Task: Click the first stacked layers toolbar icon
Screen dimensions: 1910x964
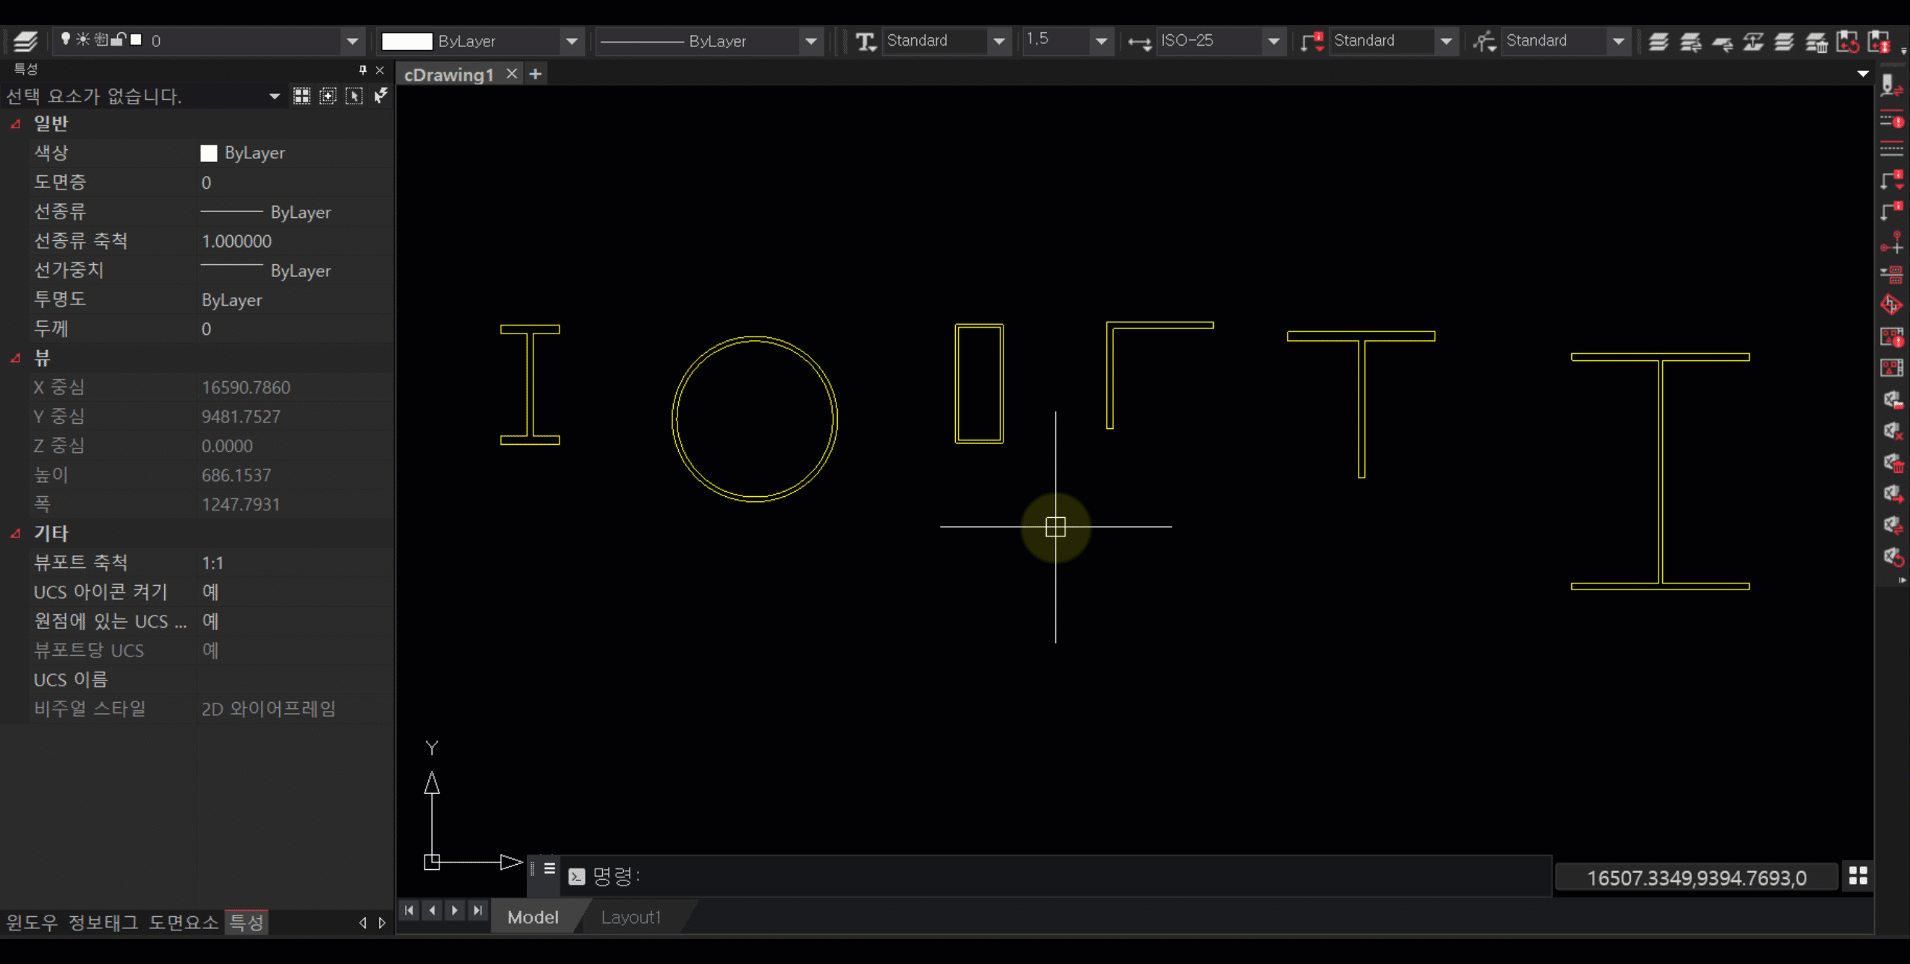Action: tap(1659, 42)
